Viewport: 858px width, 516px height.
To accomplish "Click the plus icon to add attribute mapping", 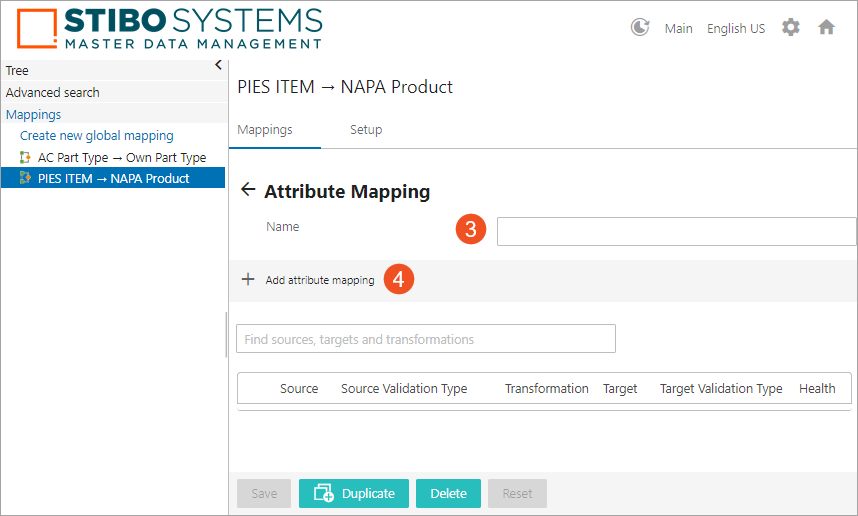I will point(248,280).
